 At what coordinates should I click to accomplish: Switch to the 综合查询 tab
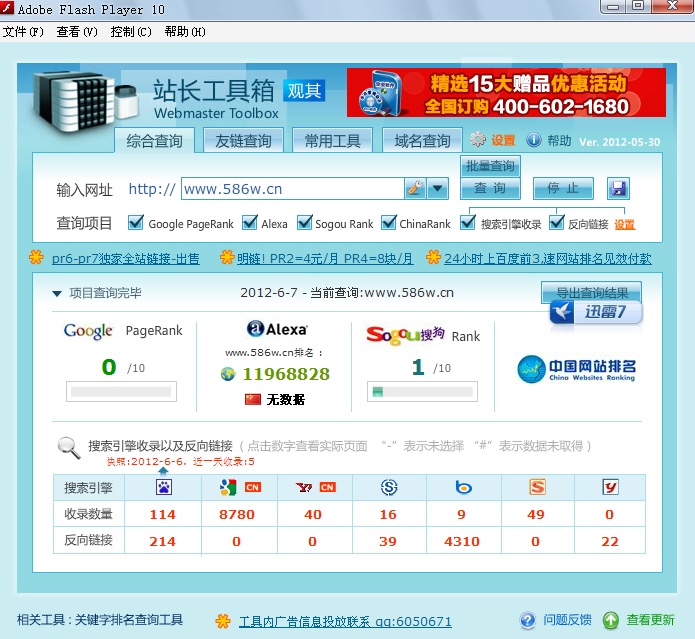tap(154, 141)
